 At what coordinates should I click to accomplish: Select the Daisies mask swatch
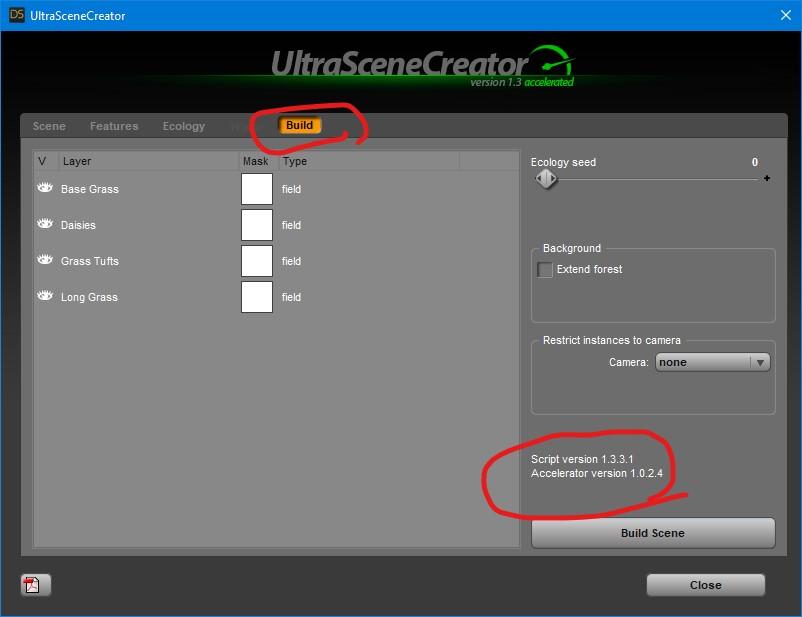257,225
